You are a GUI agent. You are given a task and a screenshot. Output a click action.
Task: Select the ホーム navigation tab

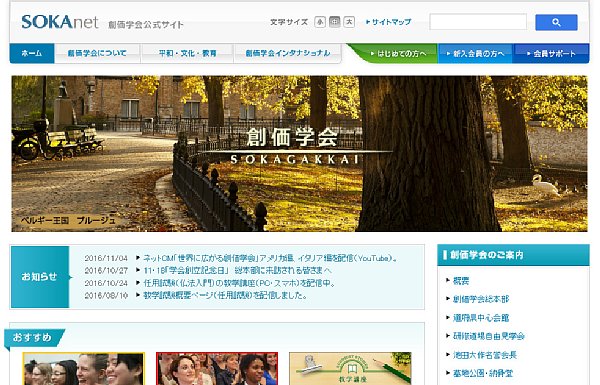tap(32, 53)
